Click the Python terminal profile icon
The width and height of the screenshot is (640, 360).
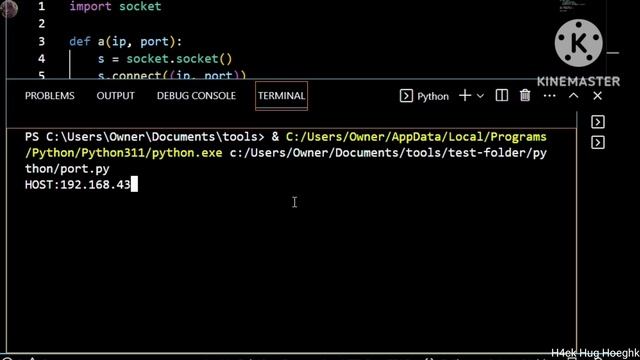coord(406,96)
